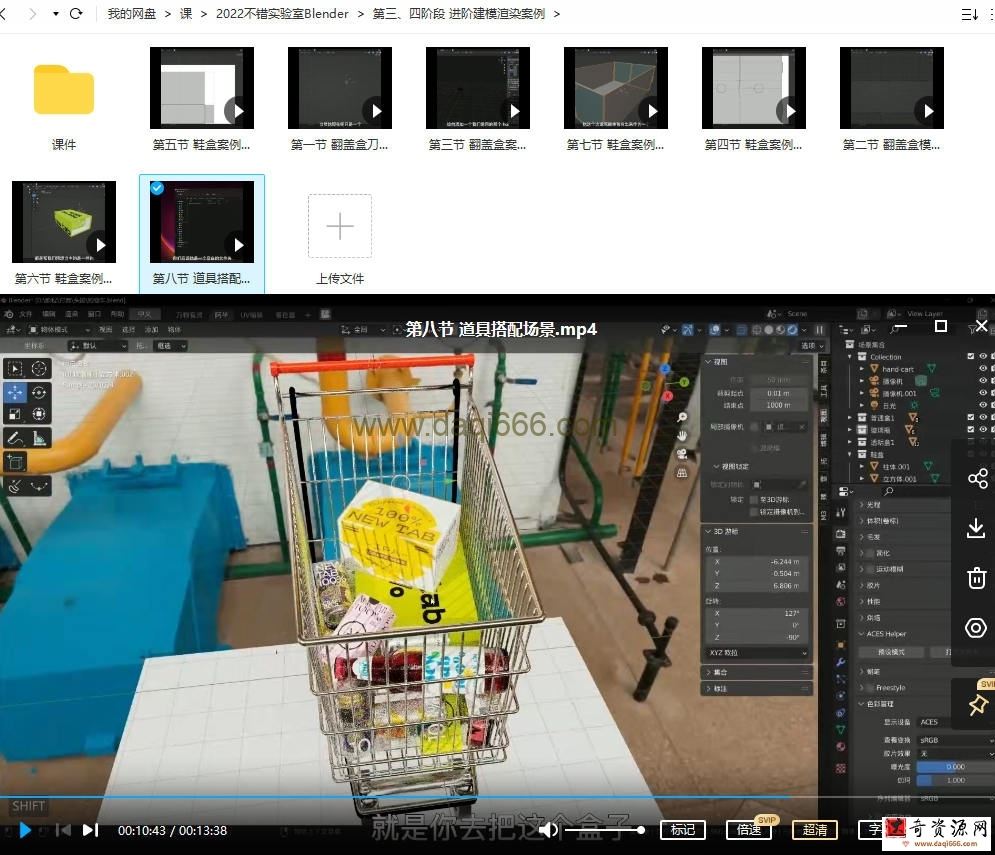Go back to the previous video
The width and height of the screenshot is (995, 855).
click(x=63, y=830)
